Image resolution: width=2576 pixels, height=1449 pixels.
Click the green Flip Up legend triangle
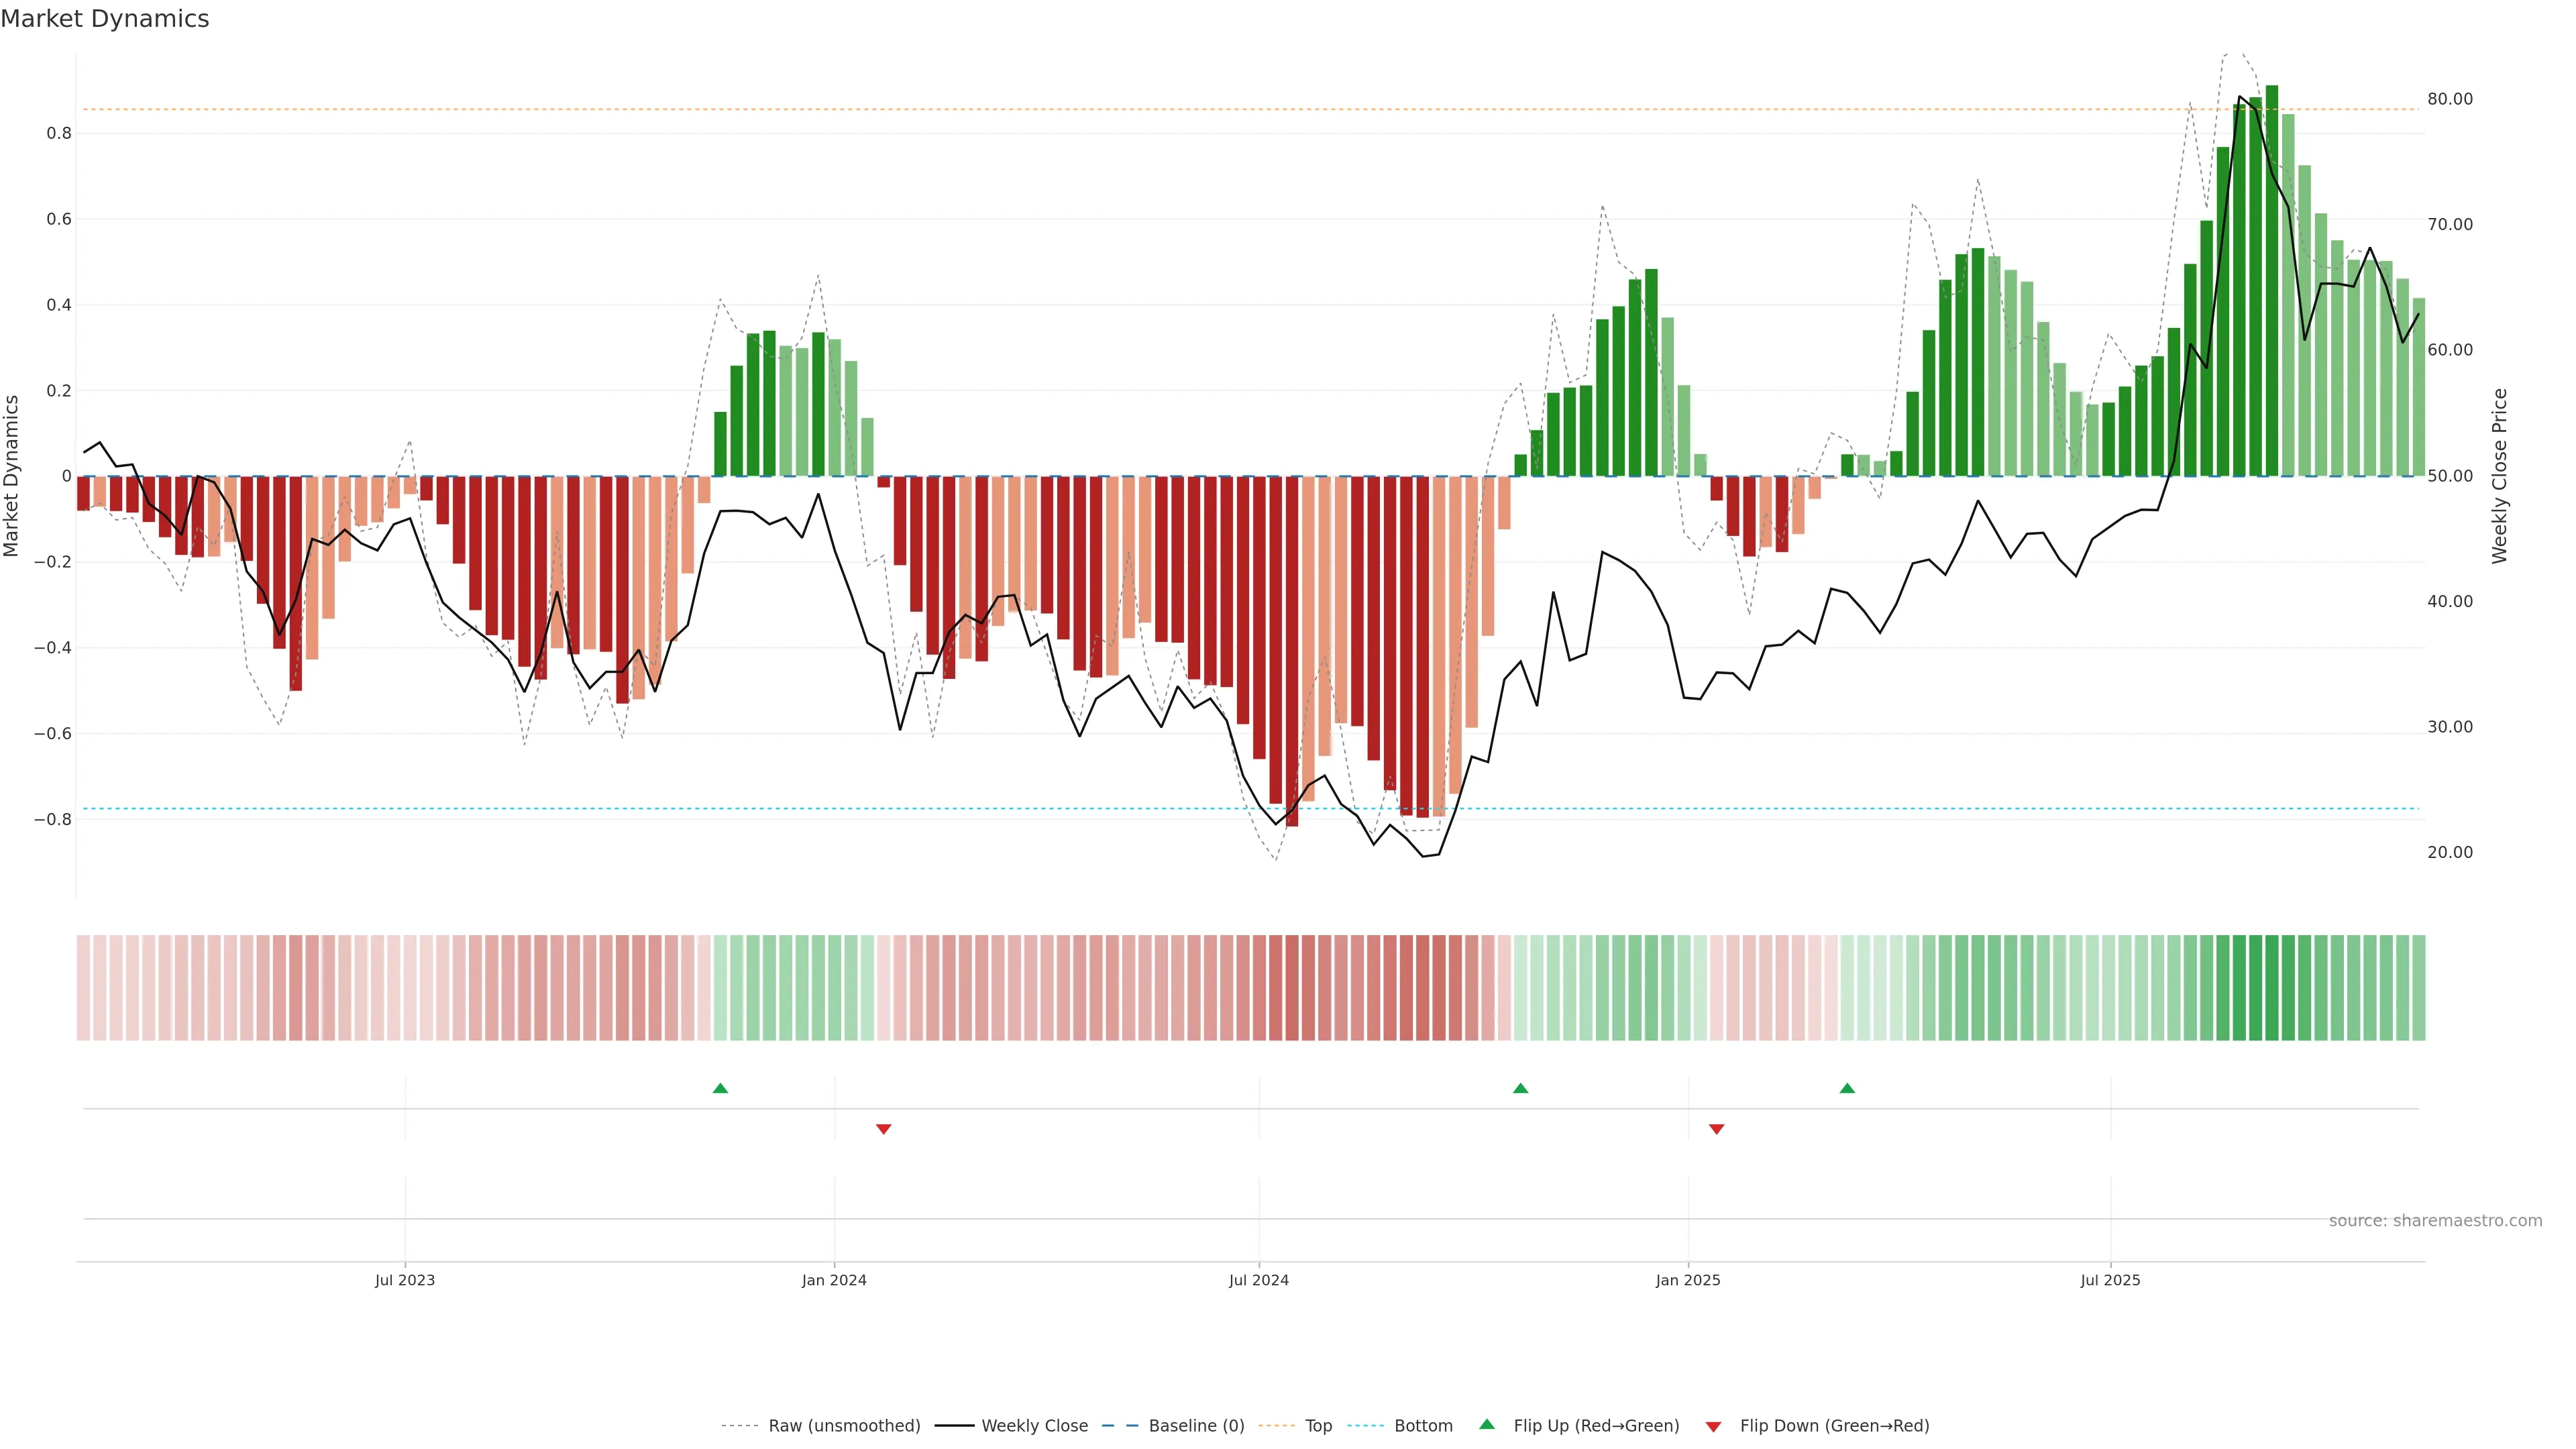coord(1487,1424)
